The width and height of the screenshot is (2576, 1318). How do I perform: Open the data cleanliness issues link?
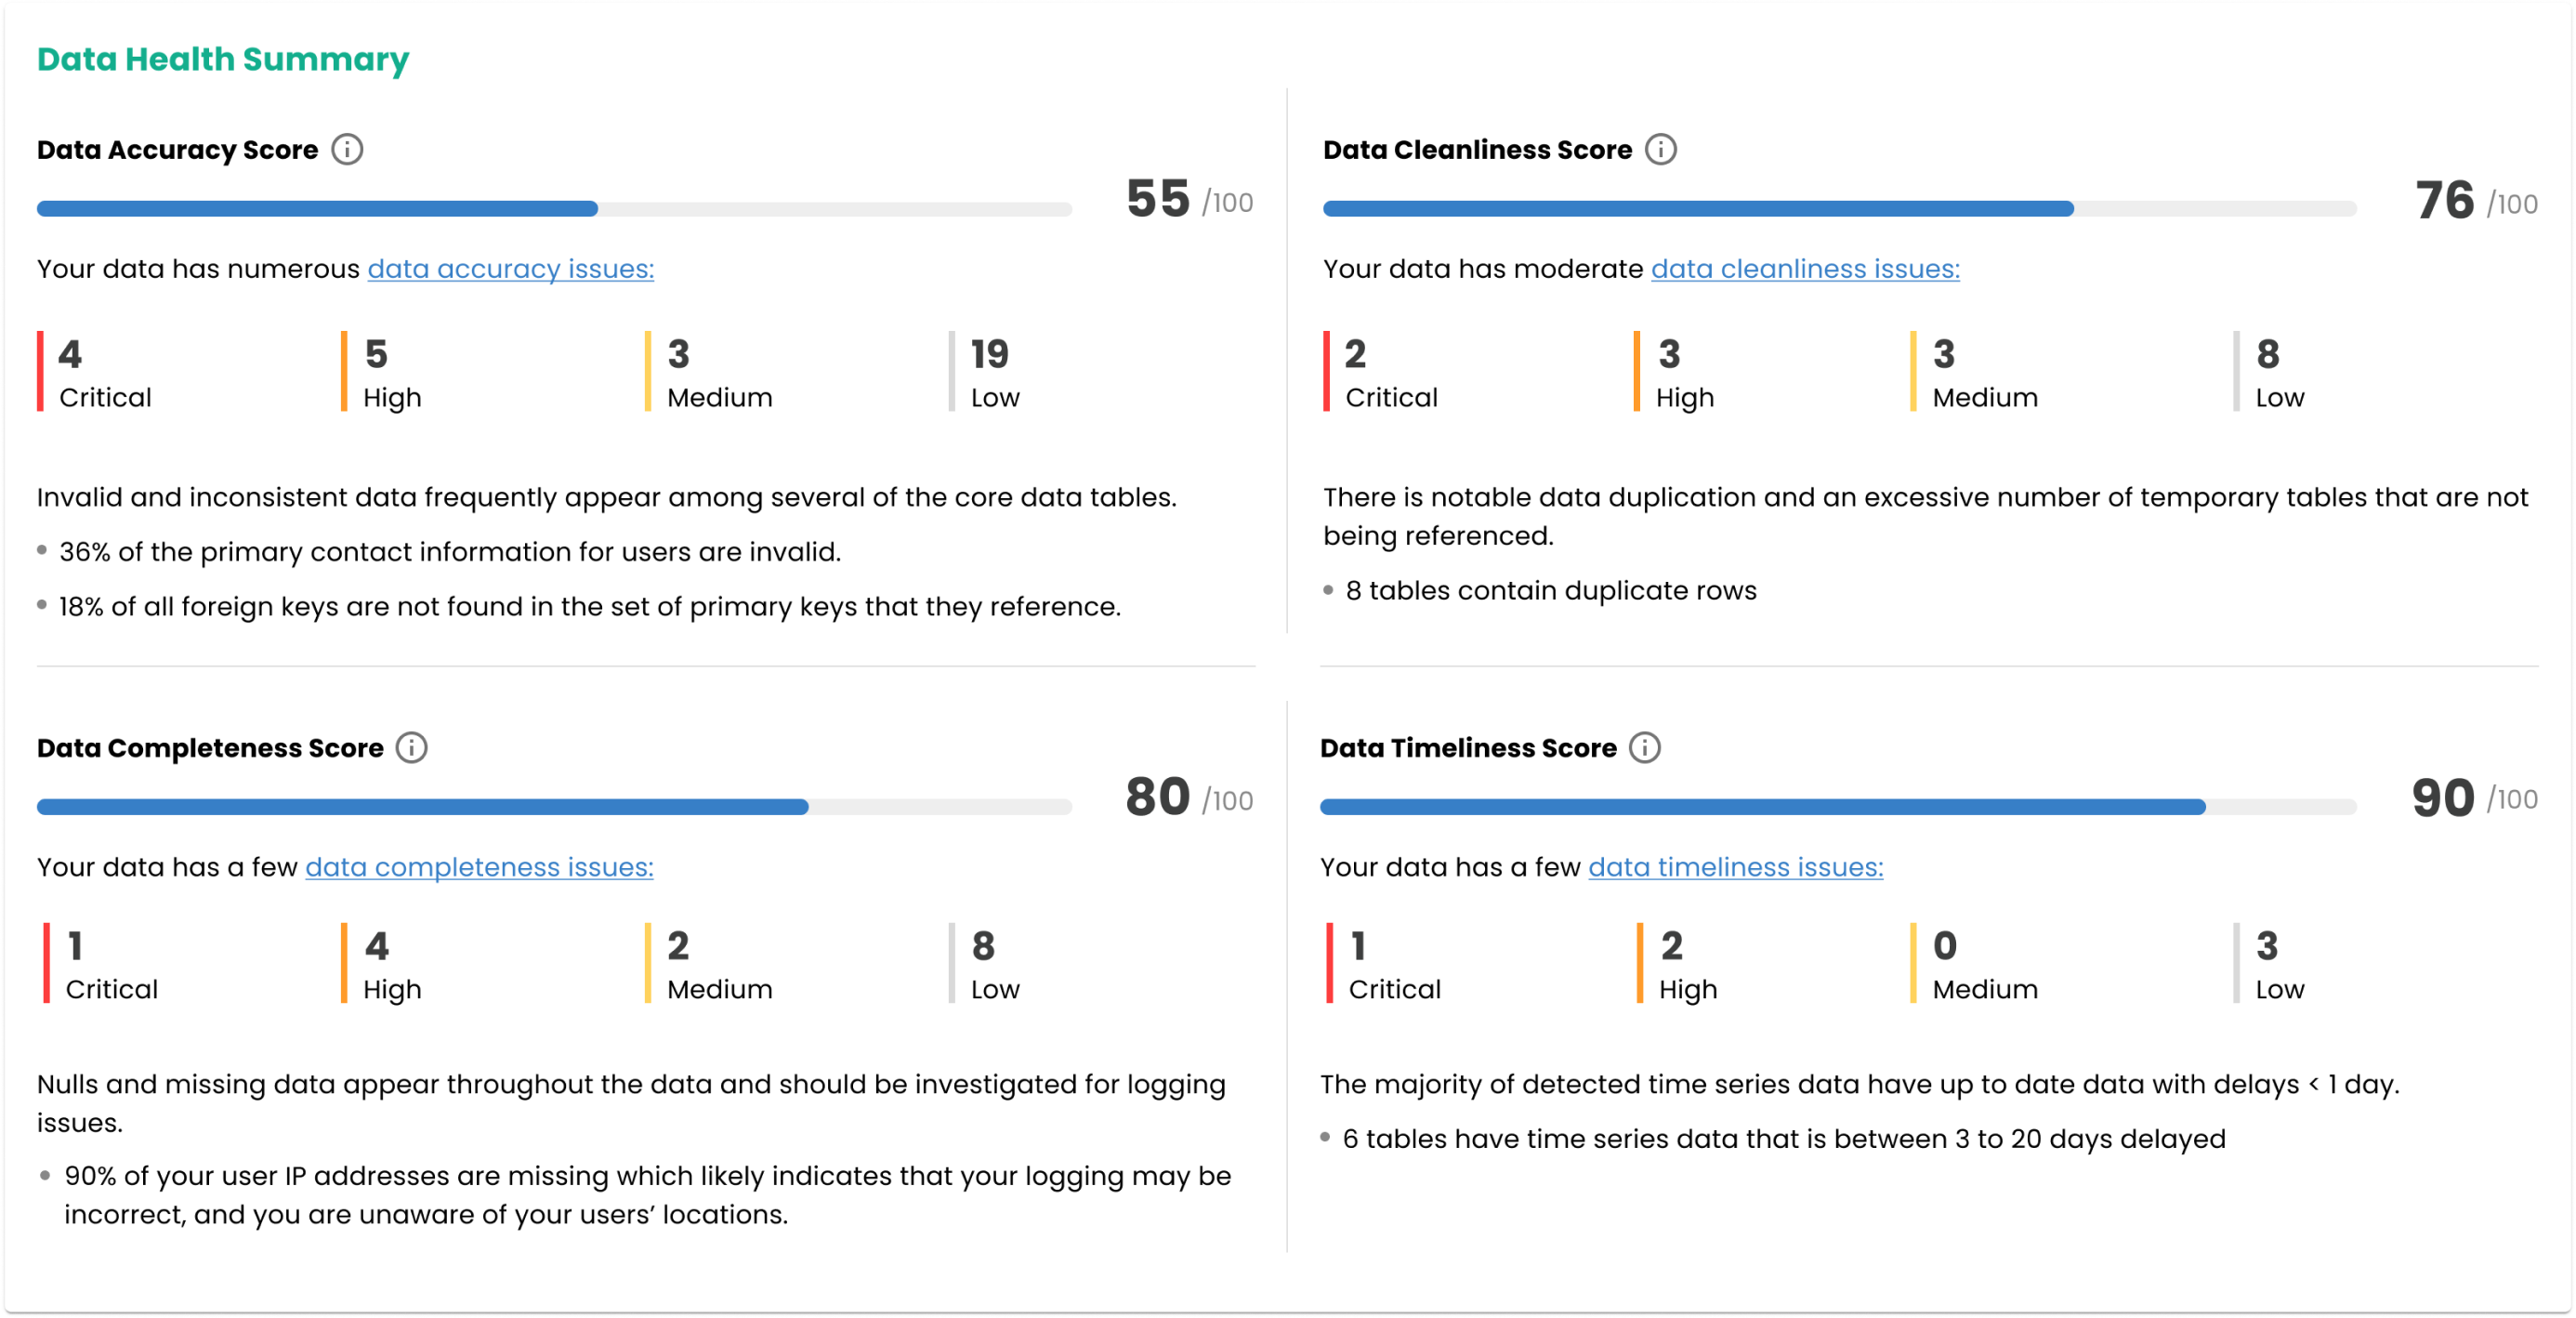[1805, 269]
